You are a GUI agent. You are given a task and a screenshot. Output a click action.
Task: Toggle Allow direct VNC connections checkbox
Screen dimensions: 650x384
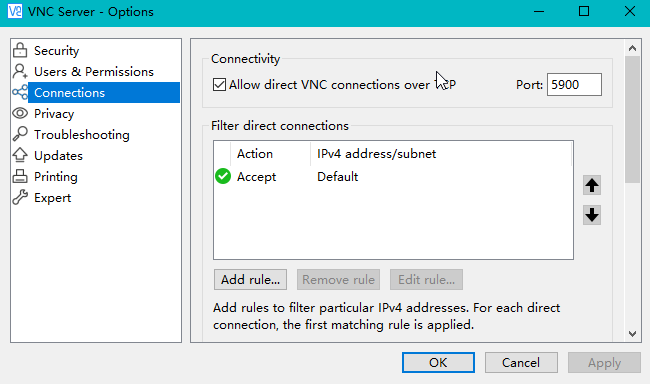pyautogui.click(x=219, y=85)
